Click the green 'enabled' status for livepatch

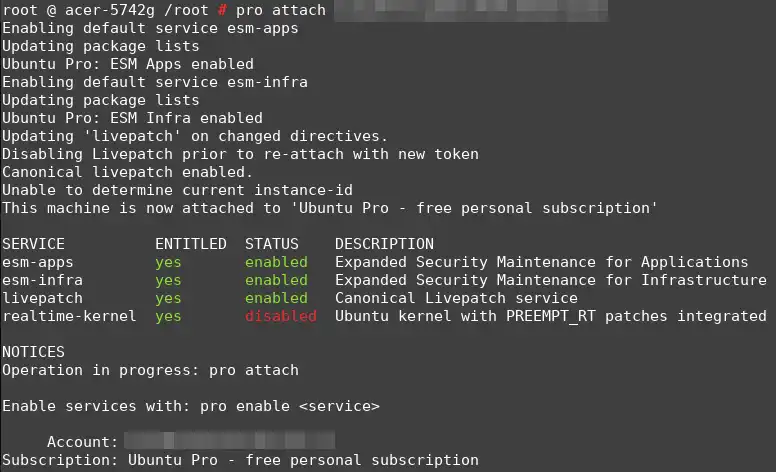276,298
